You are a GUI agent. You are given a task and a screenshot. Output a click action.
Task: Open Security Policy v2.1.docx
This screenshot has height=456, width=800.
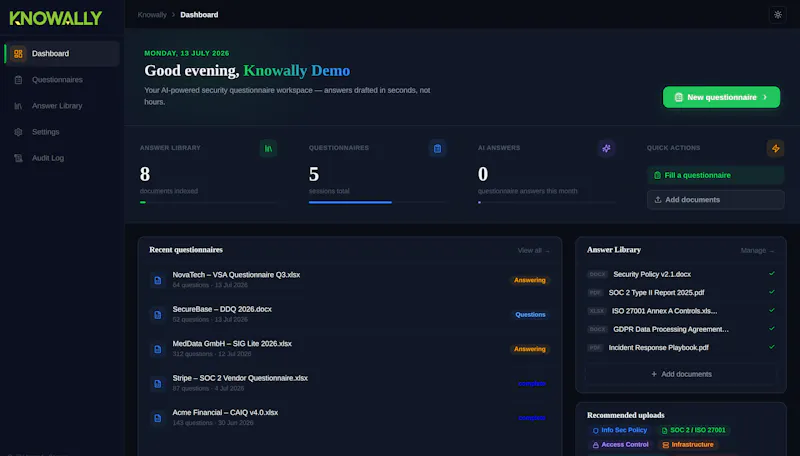coord(681,274)
